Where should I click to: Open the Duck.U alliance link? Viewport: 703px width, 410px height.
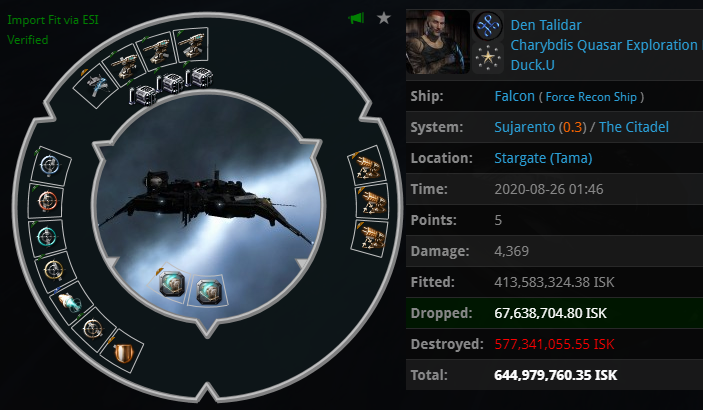[533, 65]
